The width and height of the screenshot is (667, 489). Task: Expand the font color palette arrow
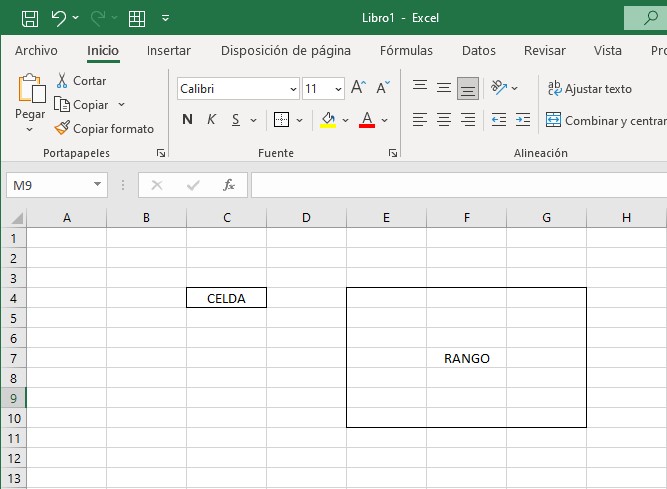point(385,120)
